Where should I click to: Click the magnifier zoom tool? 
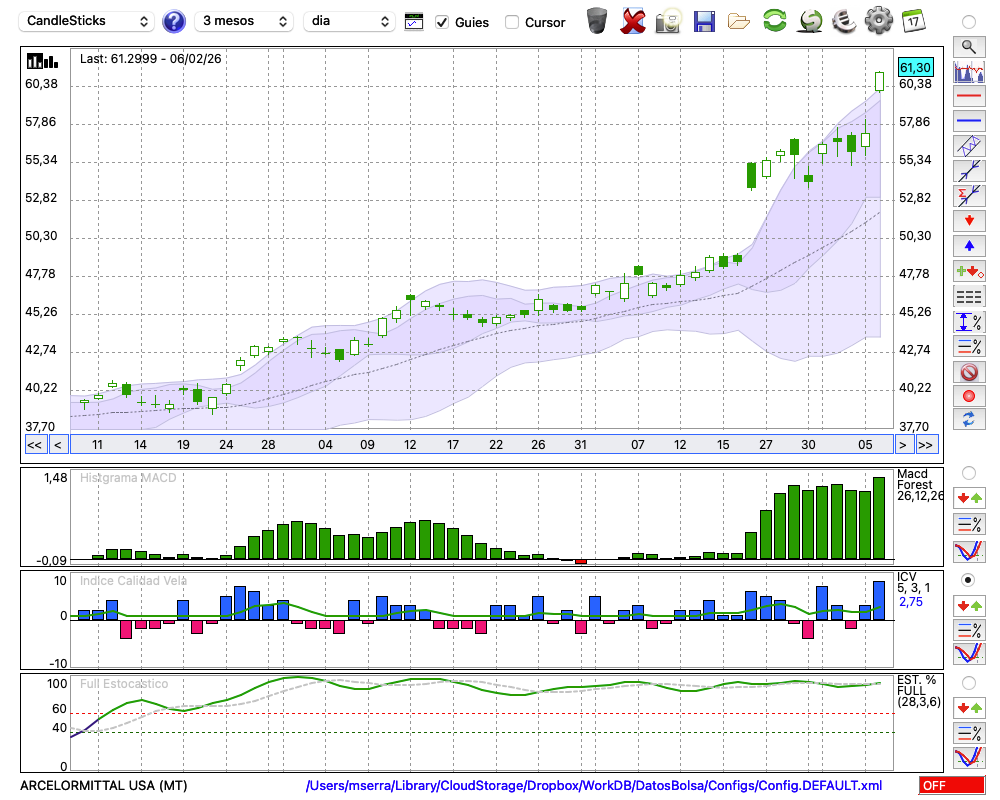click(x=969, y=46)
